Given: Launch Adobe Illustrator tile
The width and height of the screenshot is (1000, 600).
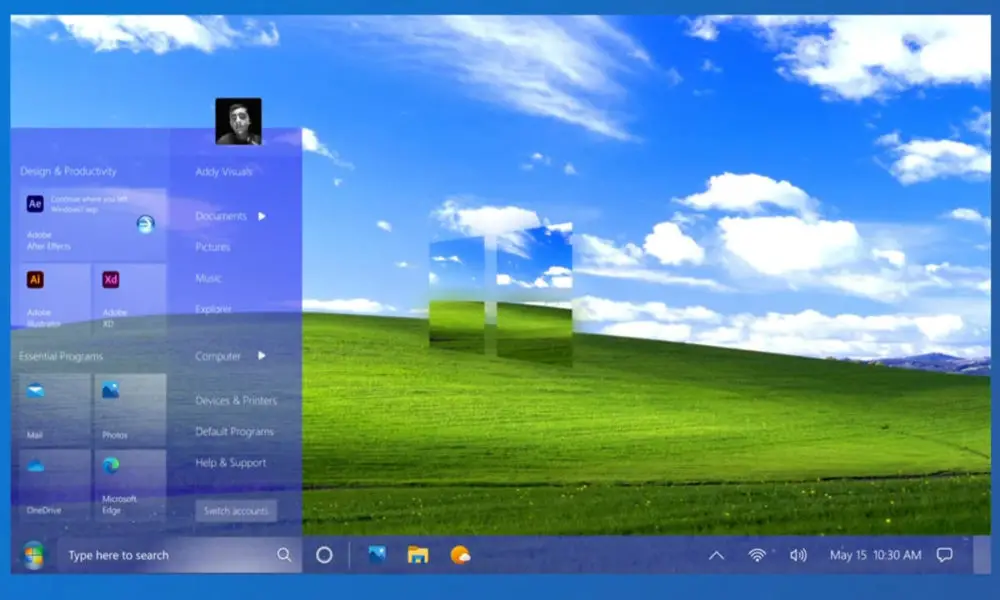Looking at the screenshot, I should pos(55,299).
